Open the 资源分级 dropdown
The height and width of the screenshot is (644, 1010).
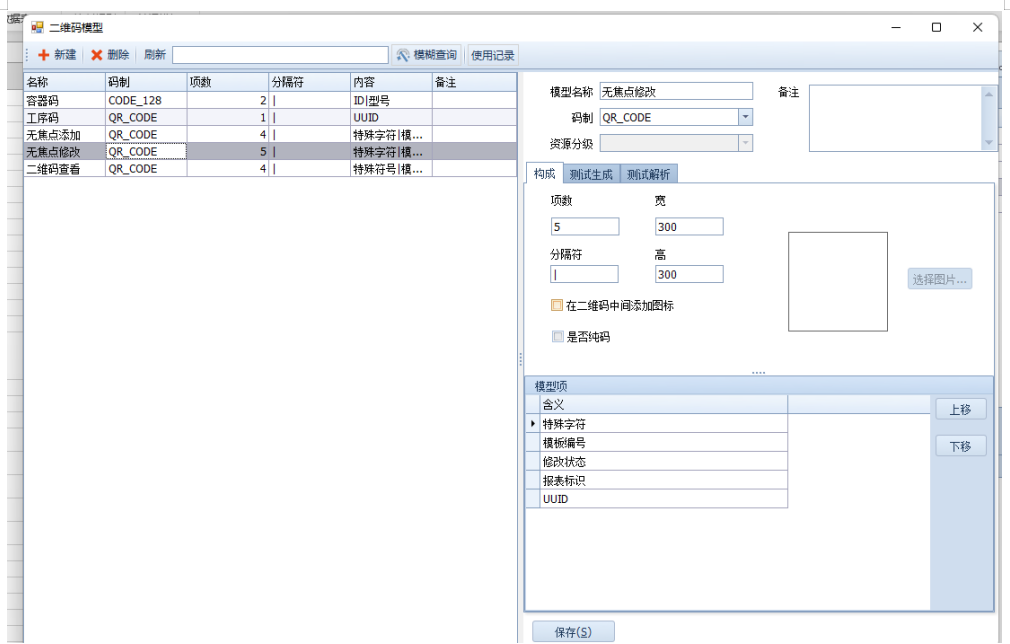[x=745, y=143]
